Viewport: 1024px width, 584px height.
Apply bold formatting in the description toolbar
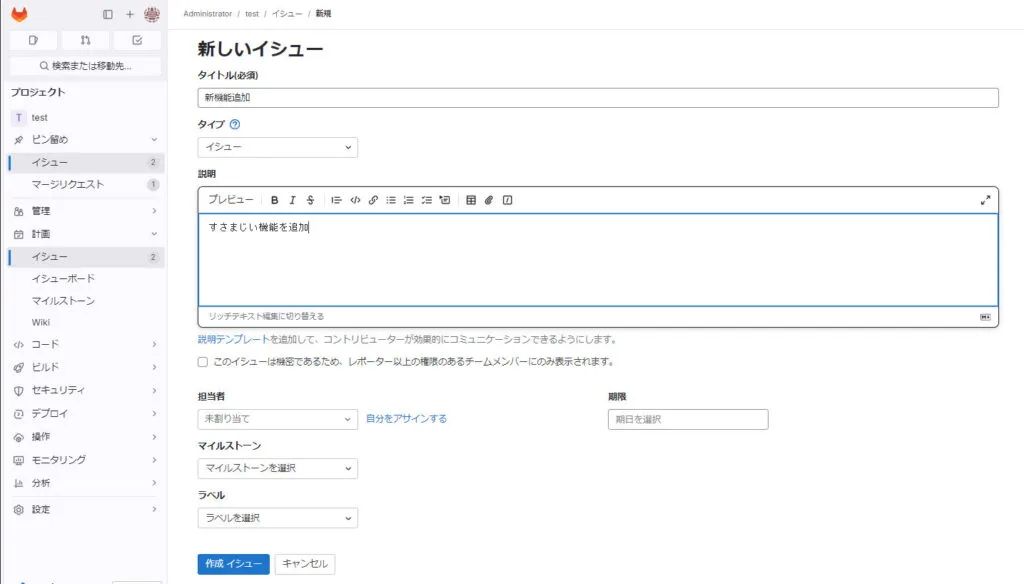[x=275, y=200]
